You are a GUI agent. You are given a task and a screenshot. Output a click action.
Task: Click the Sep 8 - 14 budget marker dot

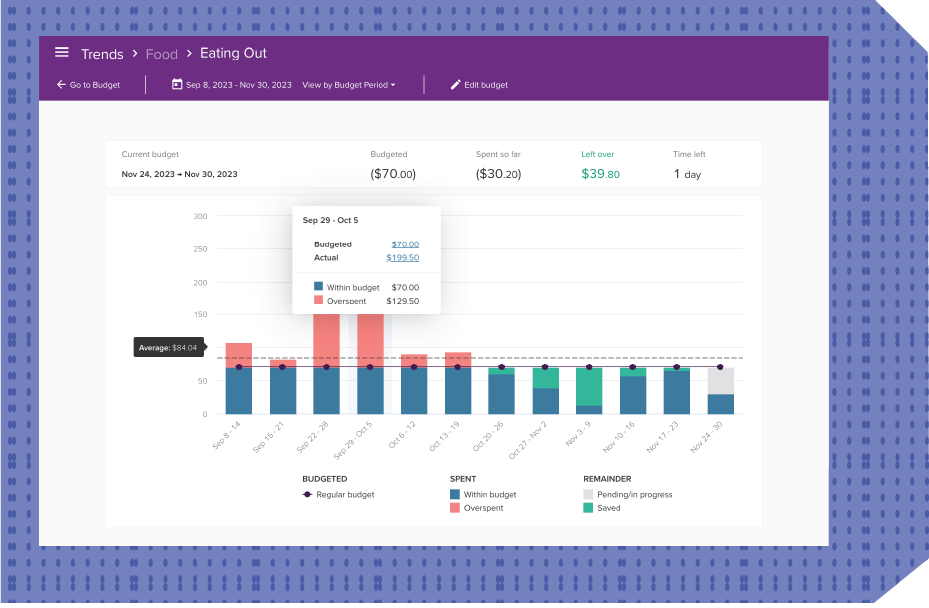[x=238, y=367]
